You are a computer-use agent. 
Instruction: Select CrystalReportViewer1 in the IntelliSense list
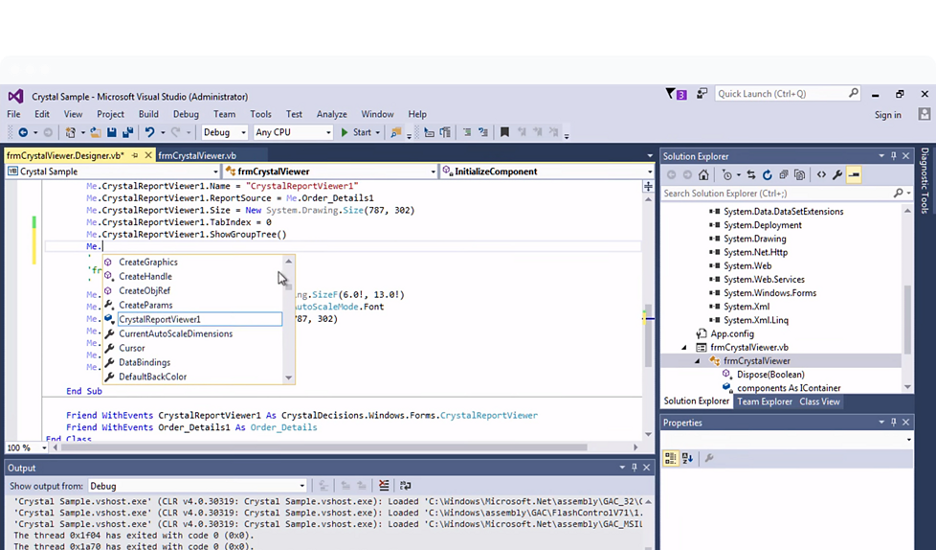pyautogui.click(x=160, y=319)
